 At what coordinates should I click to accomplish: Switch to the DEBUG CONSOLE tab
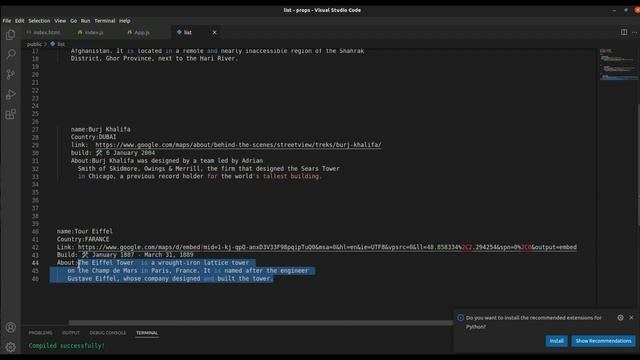coord(108,333)
